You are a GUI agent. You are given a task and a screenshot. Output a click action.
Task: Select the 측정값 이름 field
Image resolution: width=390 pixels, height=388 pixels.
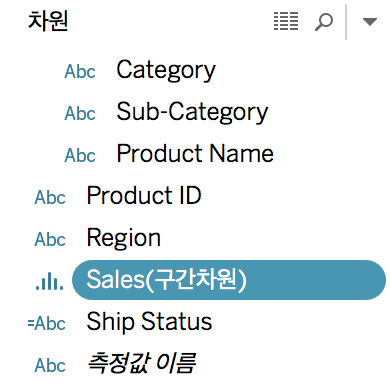[x=141, y=363]
